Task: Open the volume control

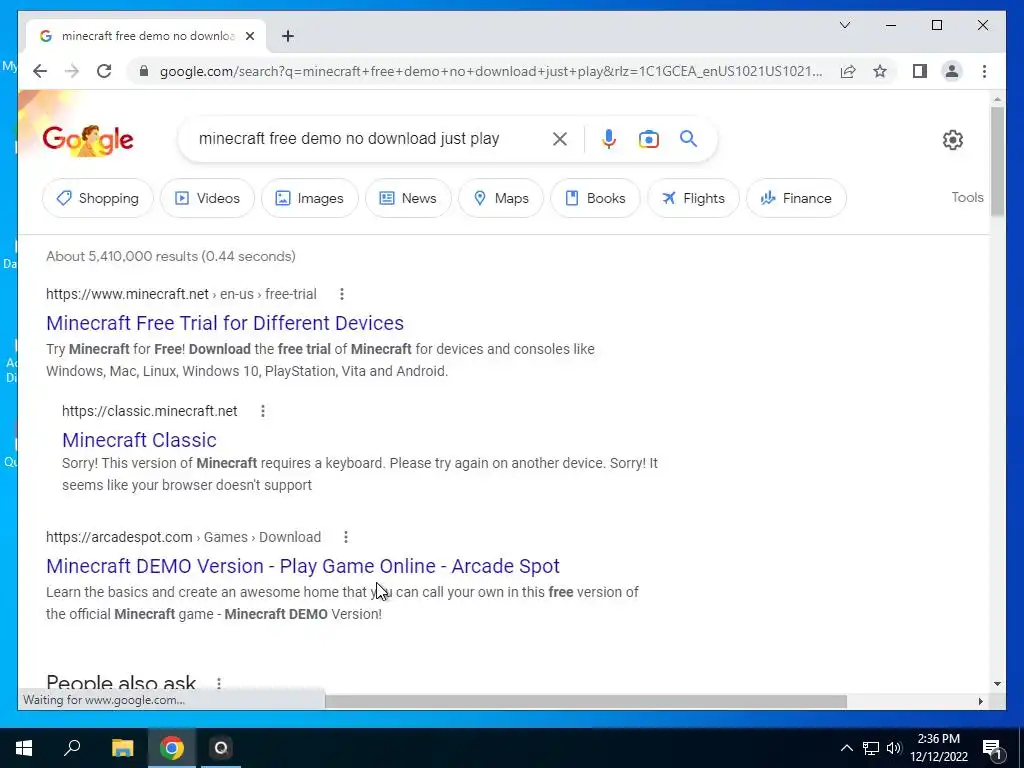Action: [x=894, y=748]
